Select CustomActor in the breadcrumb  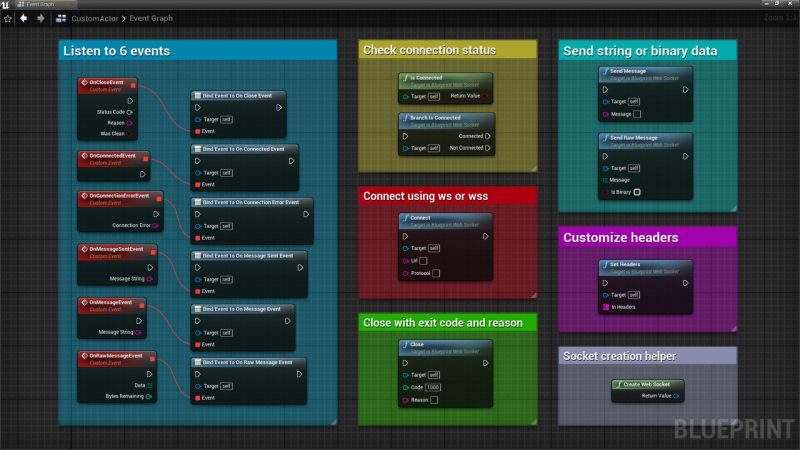point(95,18)
